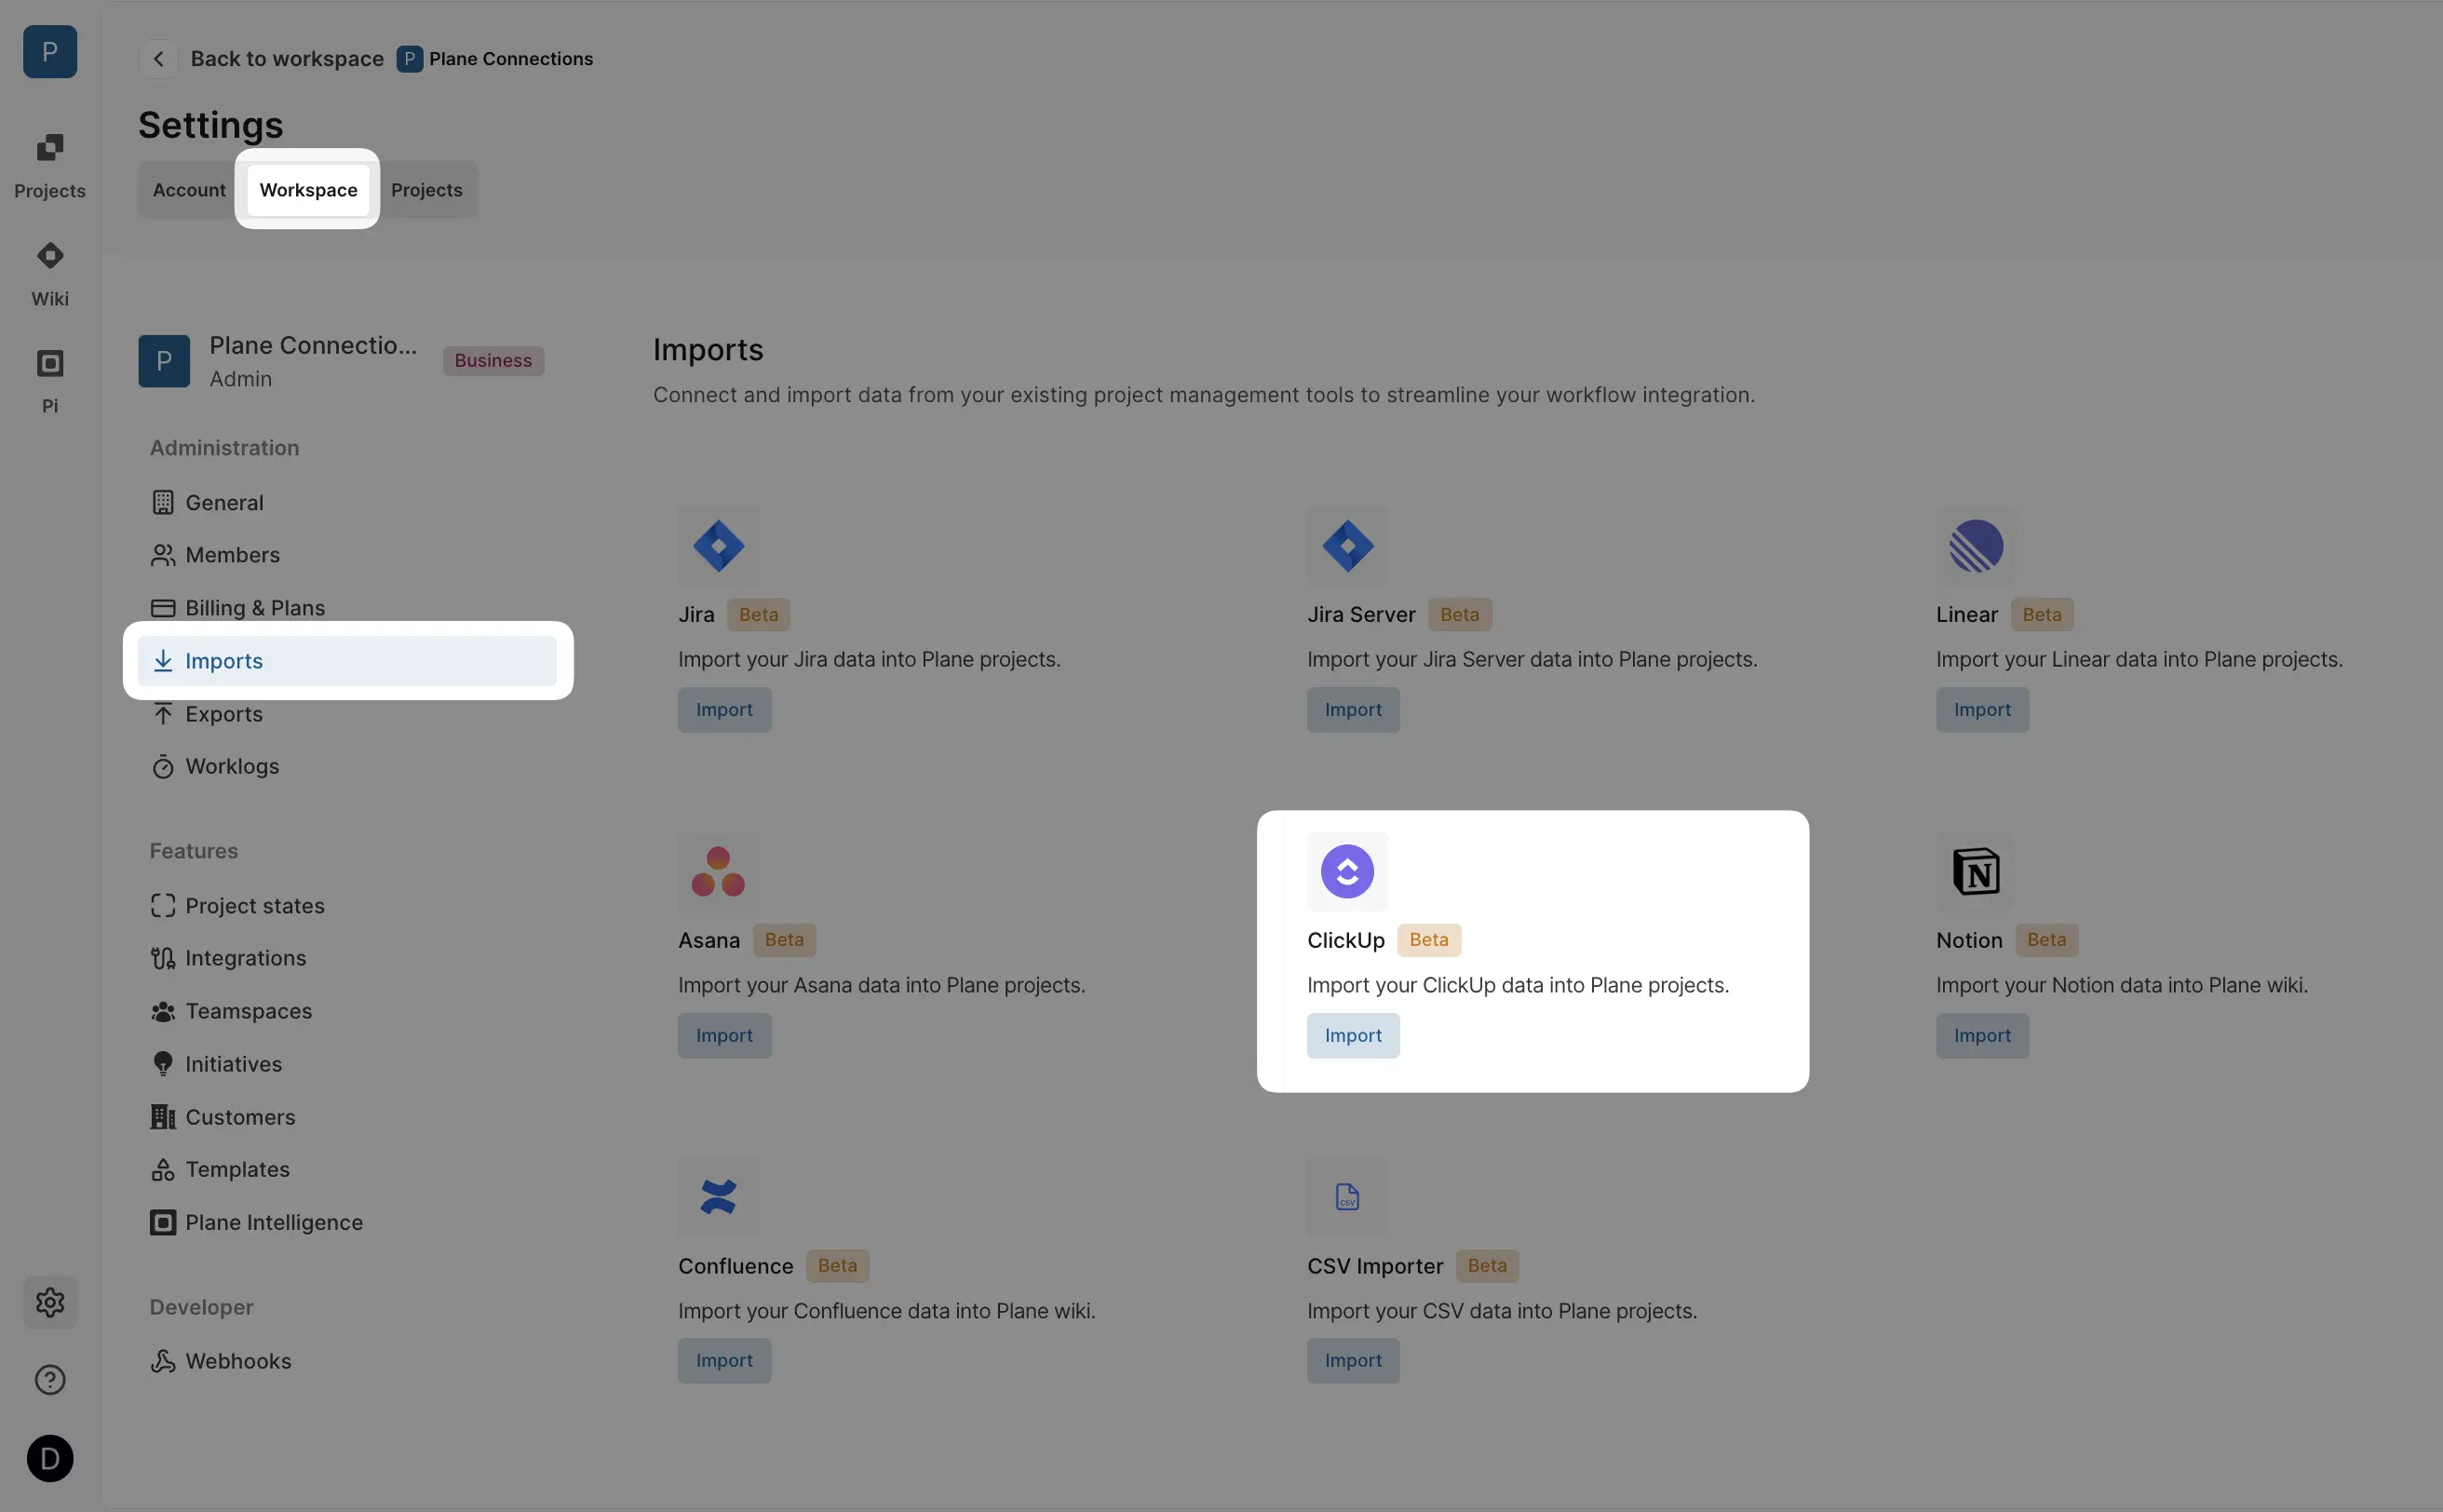
Task: Click the Jira Server logo icon
Action: (1347, 546)
